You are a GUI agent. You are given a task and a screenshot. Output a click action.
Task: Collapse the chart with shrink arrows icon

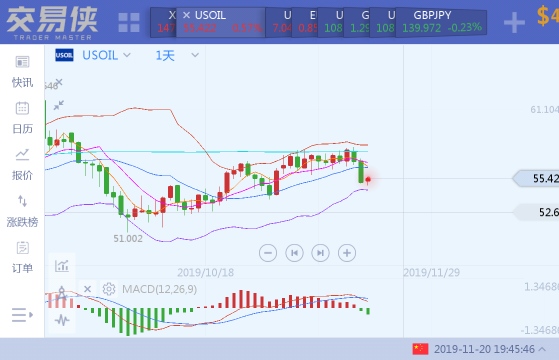[58, 105]
